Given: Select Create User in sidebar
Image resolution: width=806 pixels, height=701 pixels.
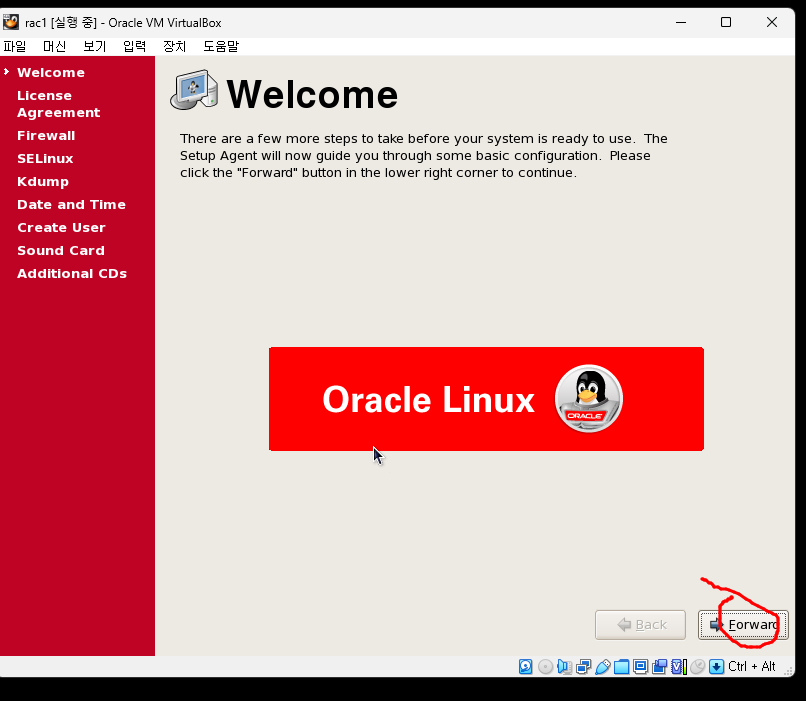Looking at the screenshot, I should [x=61, y=228].
